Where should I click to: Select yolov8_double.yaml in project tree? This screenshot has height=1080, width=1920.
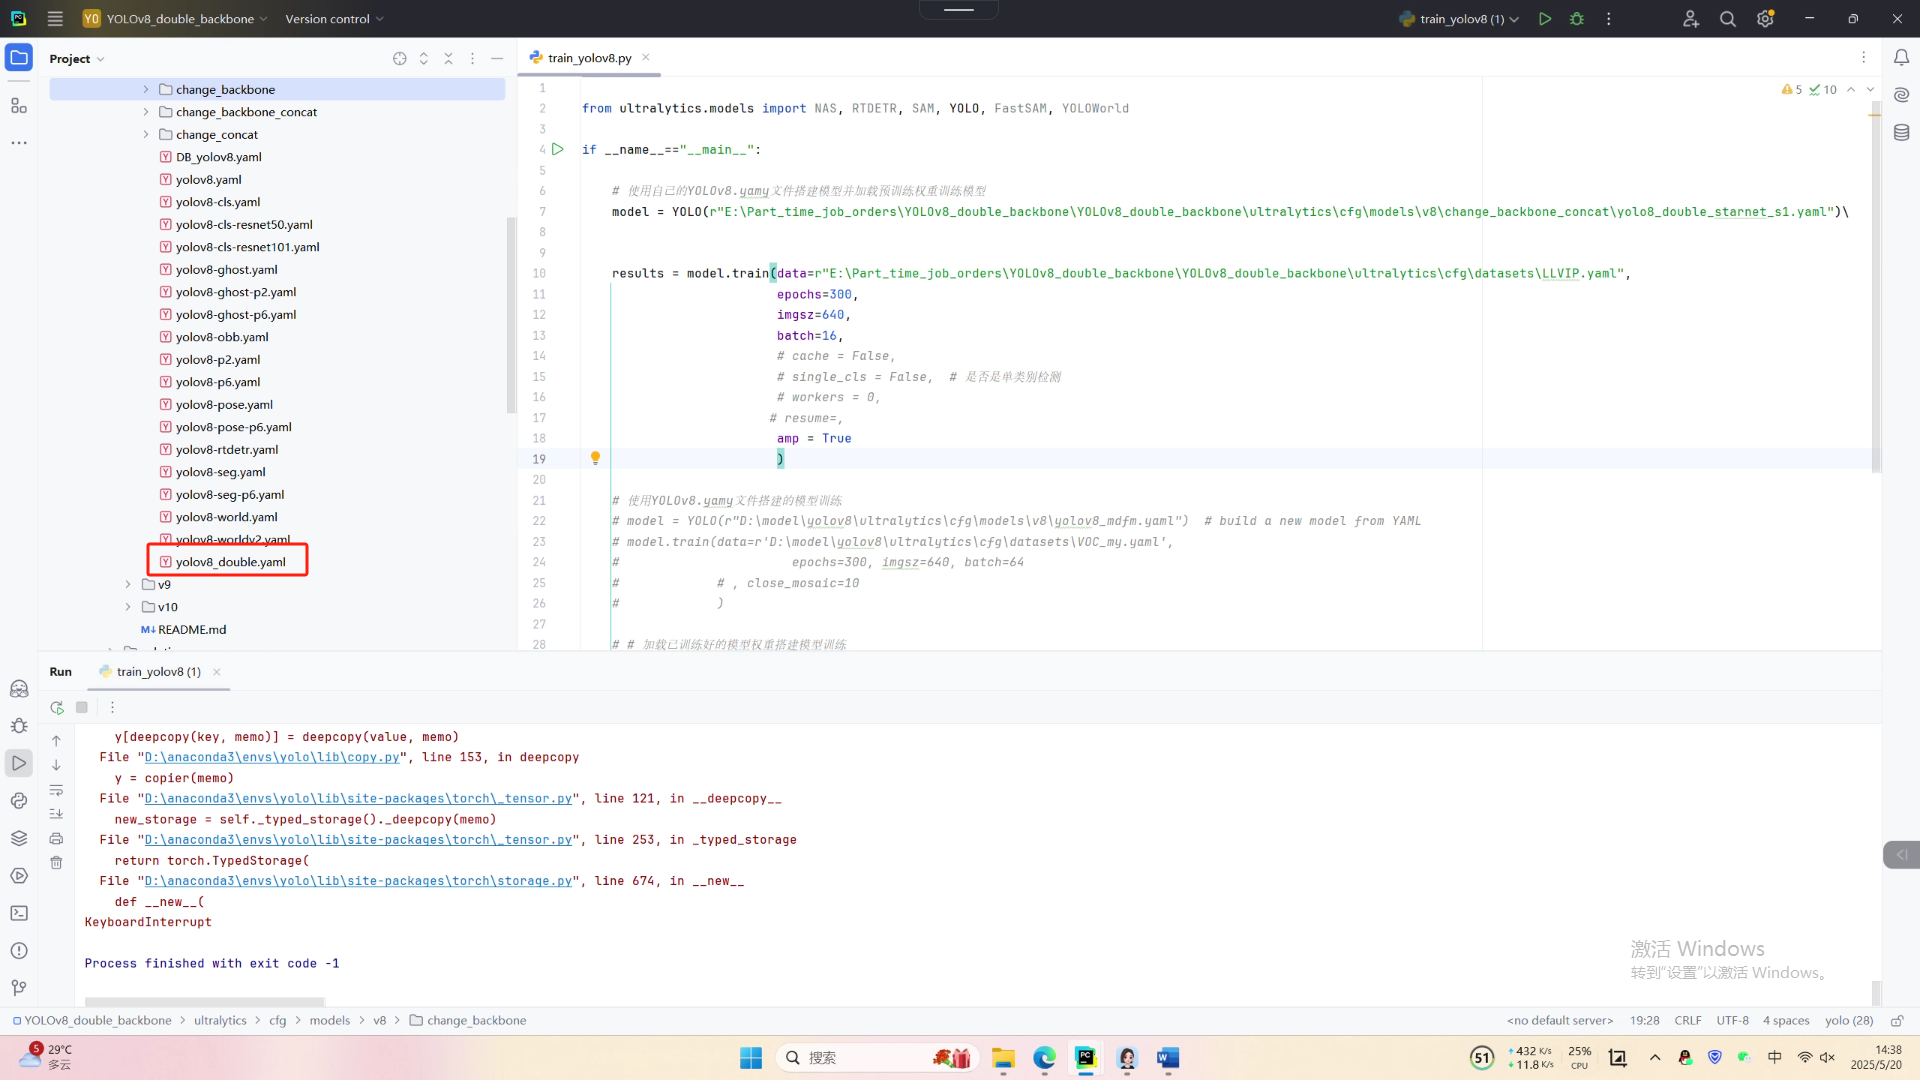[x=230, y=562]
